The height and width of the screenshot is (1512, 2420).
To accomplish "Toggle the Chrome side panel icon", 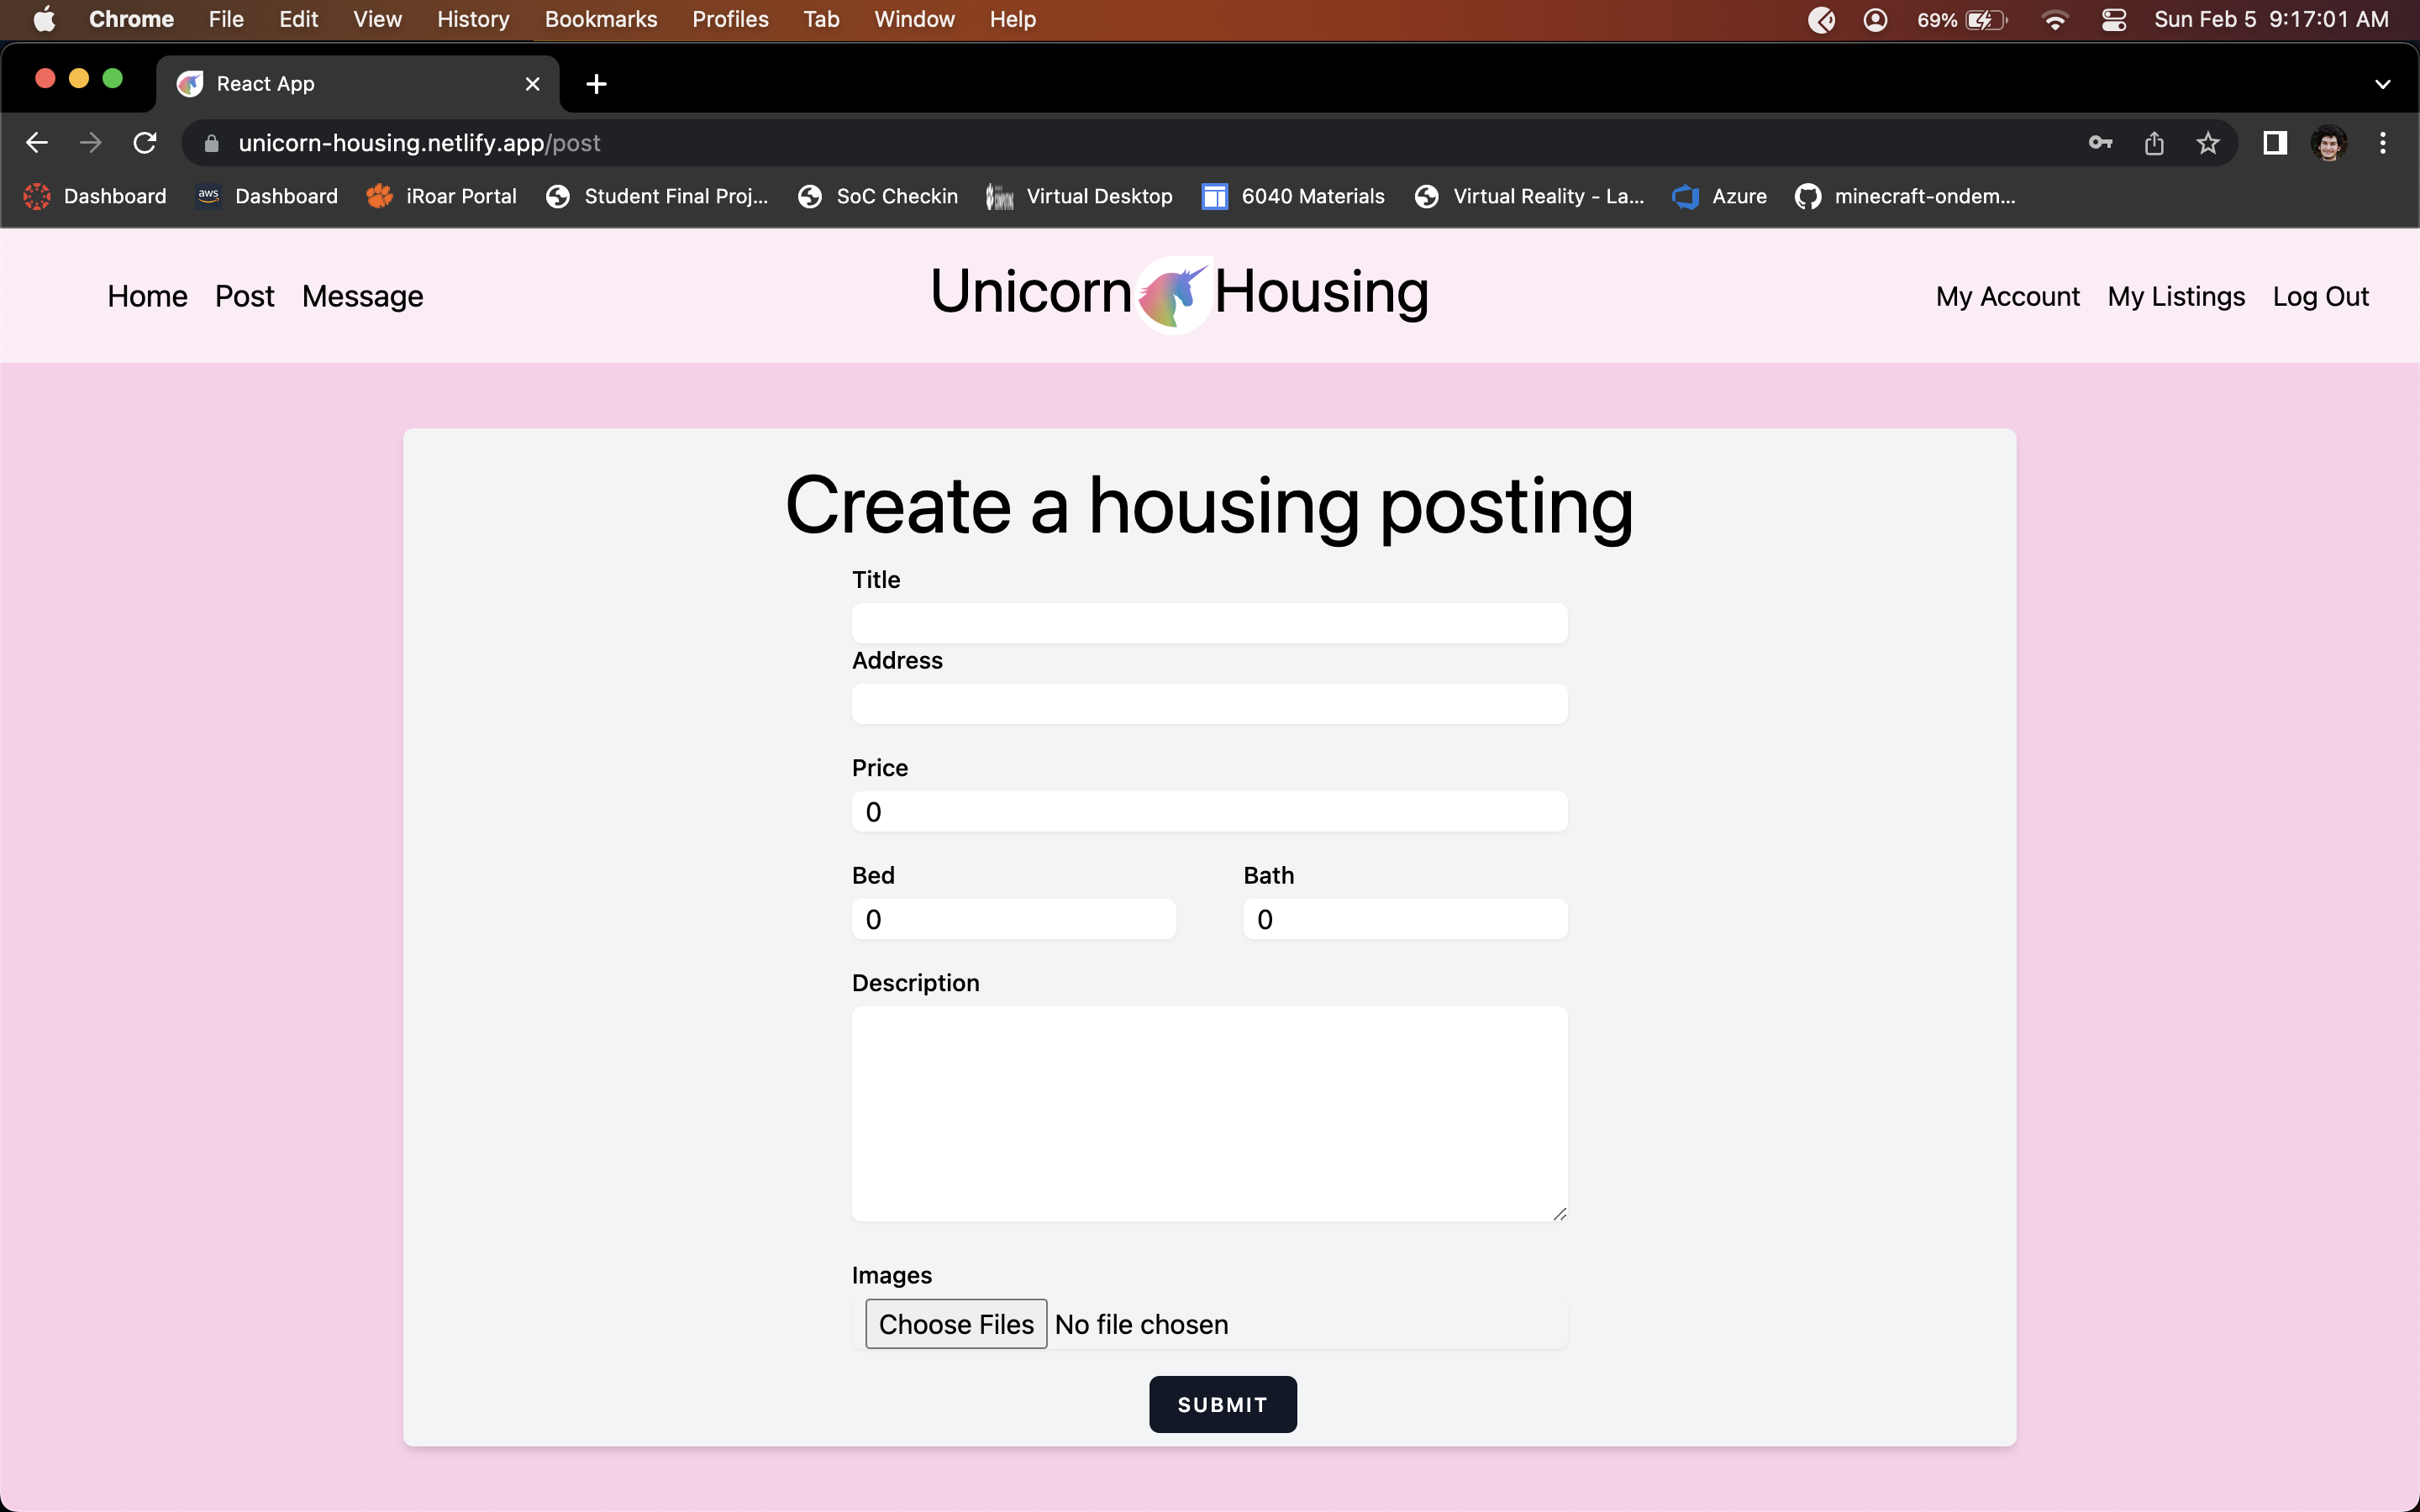I will pos(2274,143).
